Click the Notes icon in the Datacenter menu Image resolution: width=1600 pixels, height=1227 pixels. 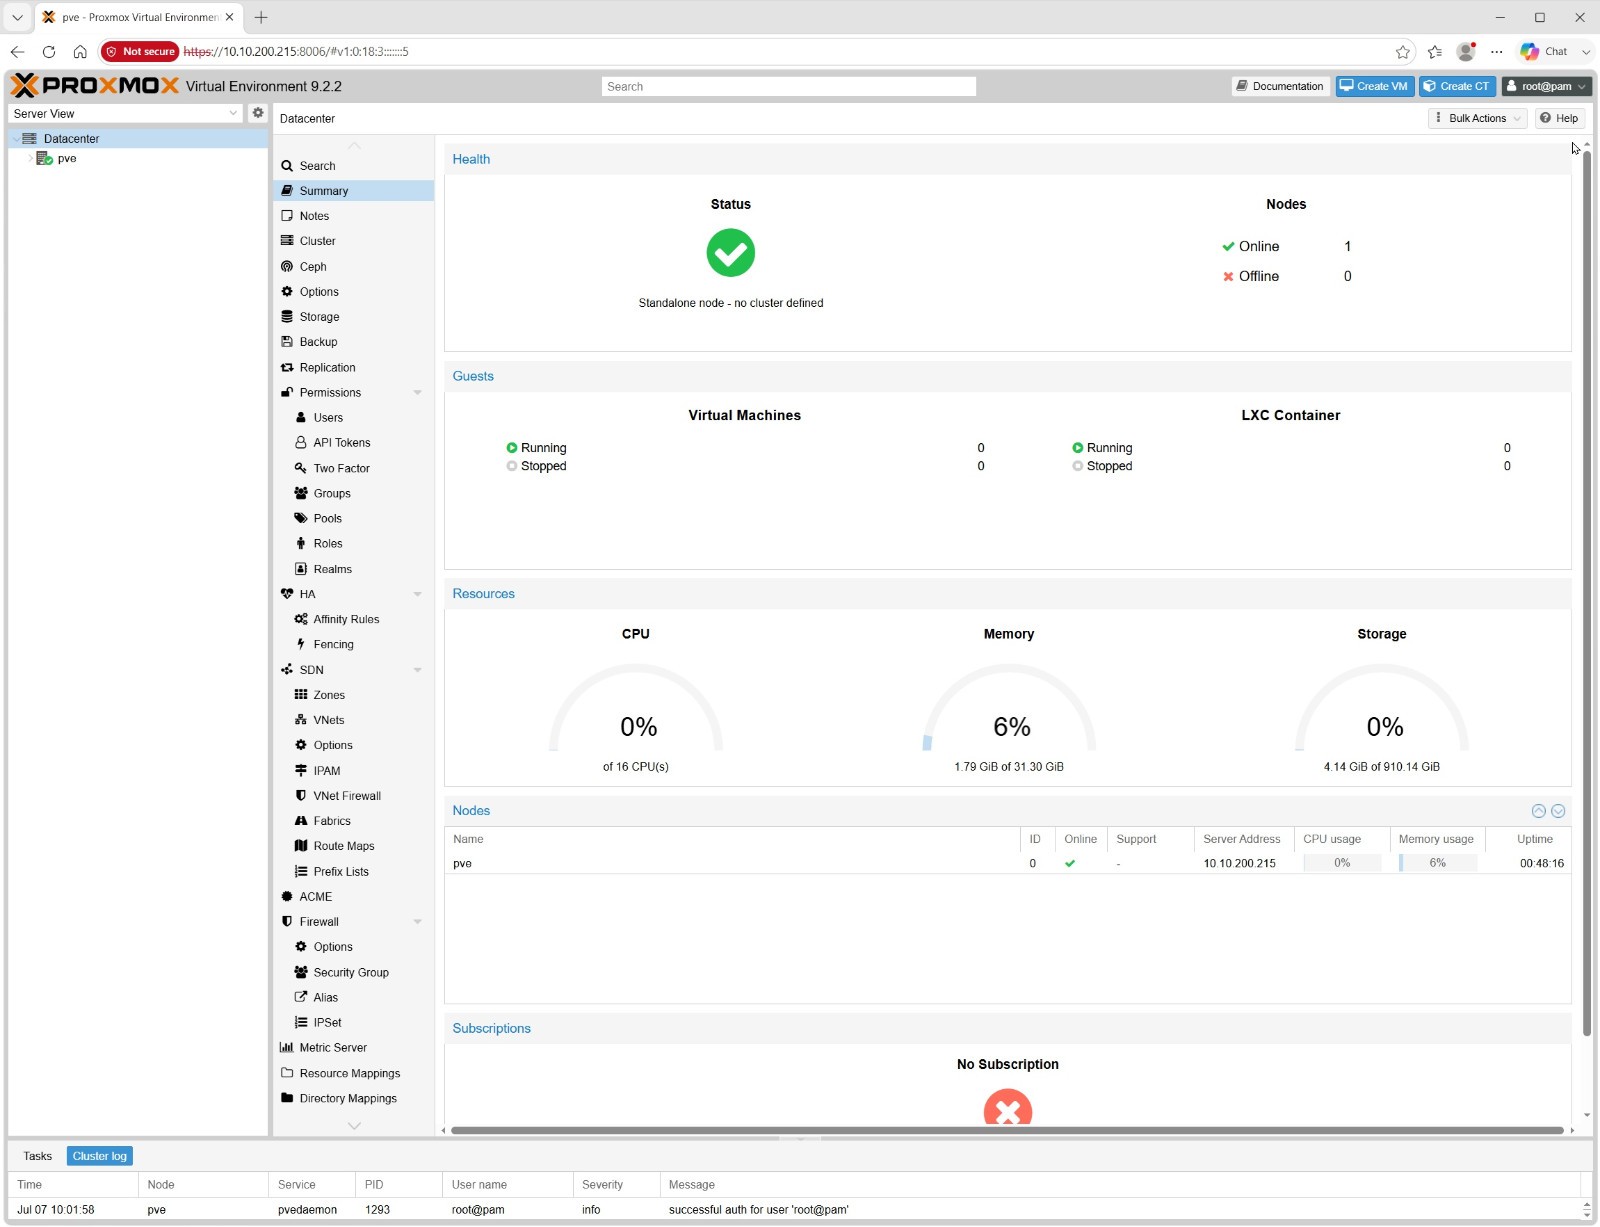[x=287, y=216]
